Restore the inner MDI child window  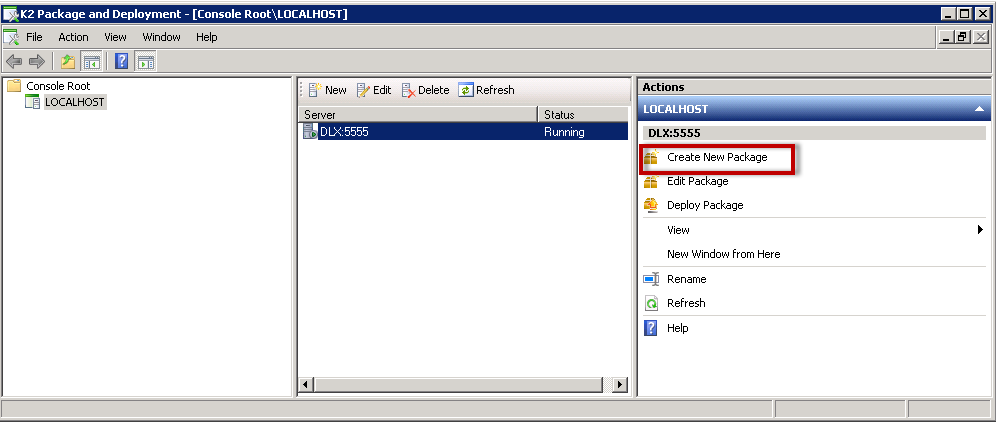point(962,37)
